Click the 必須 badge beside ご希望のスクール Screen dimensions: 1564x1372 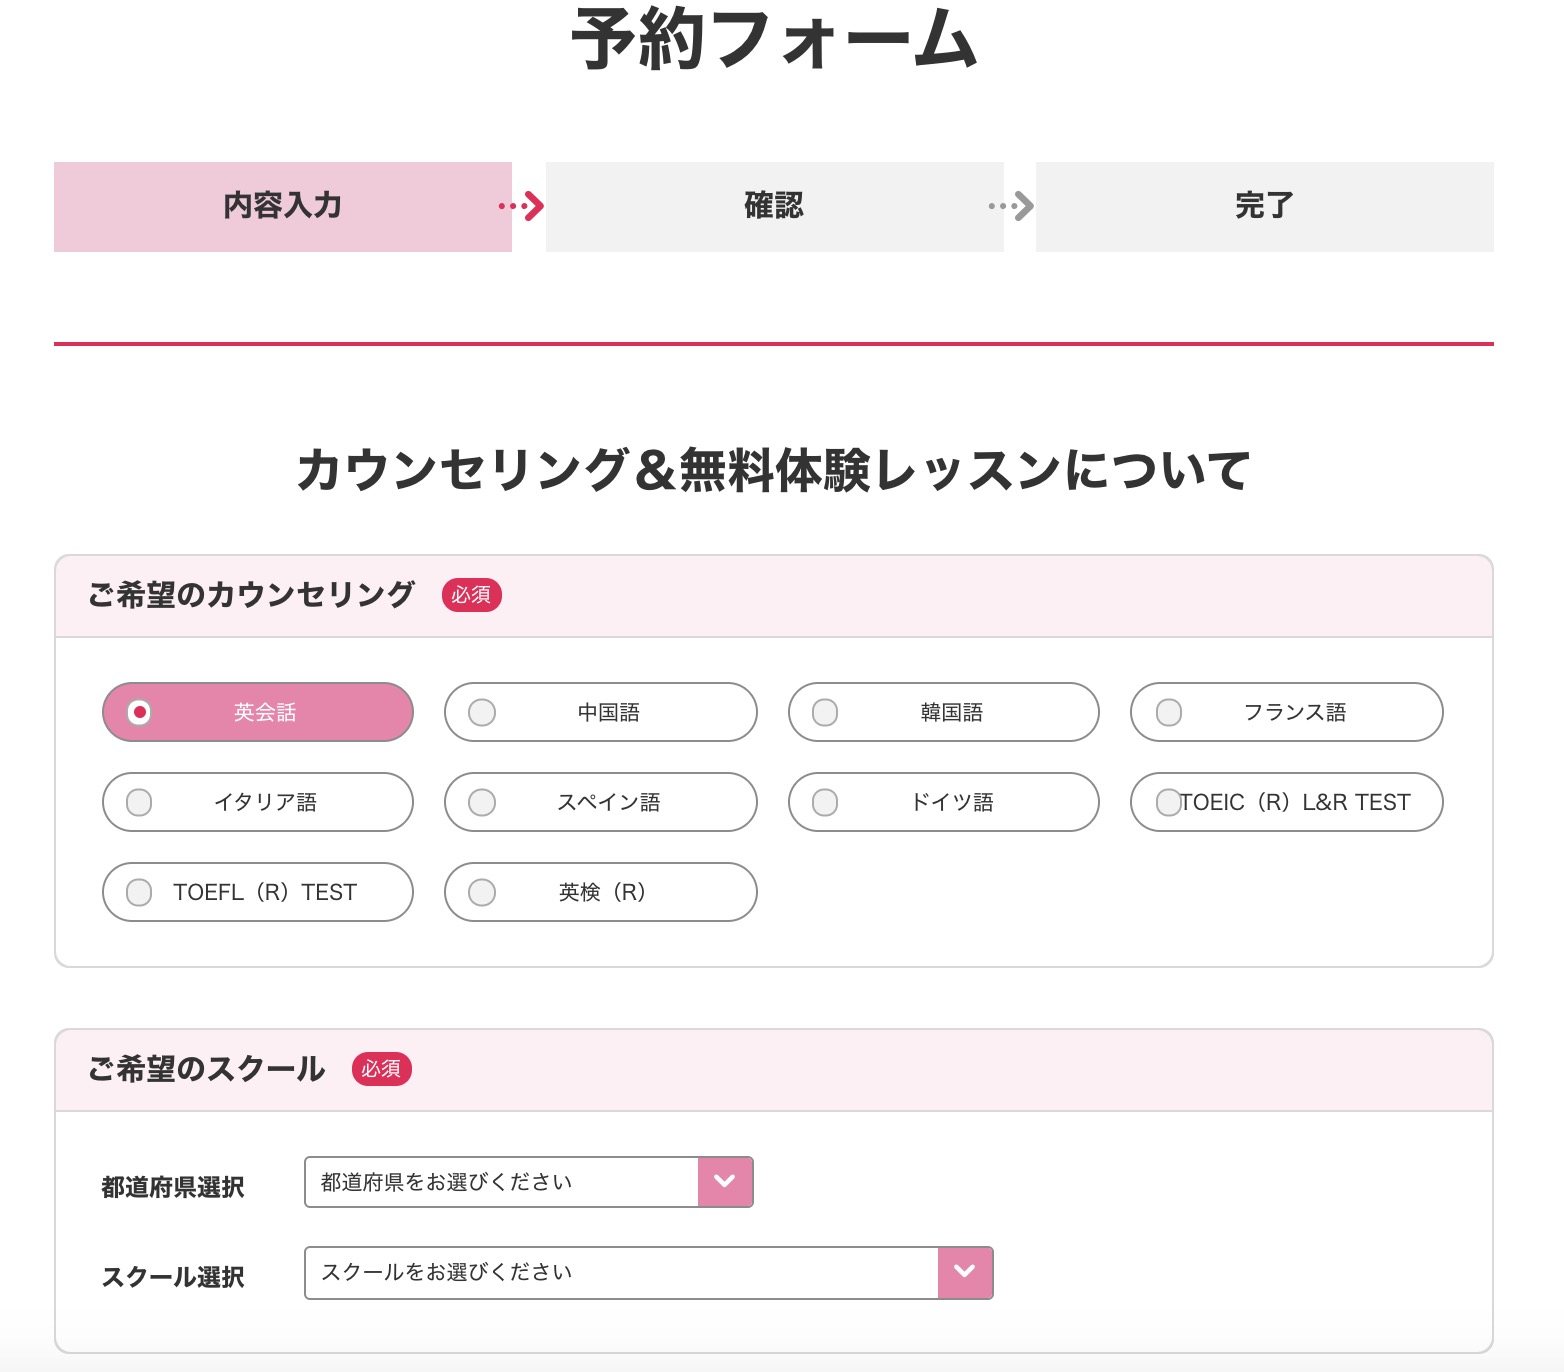[381, 1069]
